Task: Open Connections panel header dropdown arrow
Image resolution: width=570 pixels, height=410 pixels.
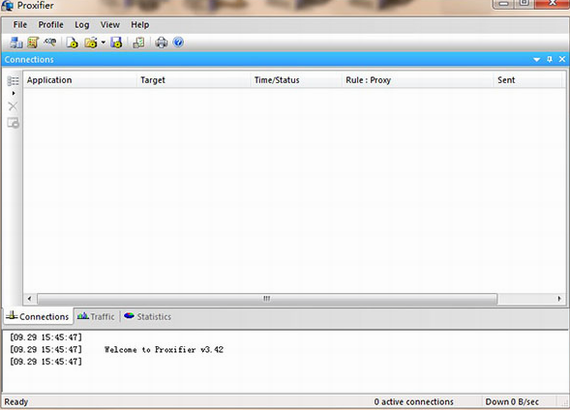Action: point(537,60)
